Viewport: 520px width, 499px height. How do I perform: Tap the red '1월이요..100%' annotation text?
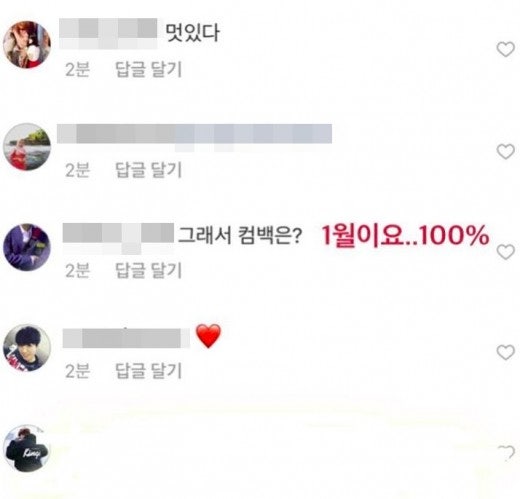click(405, 235)
